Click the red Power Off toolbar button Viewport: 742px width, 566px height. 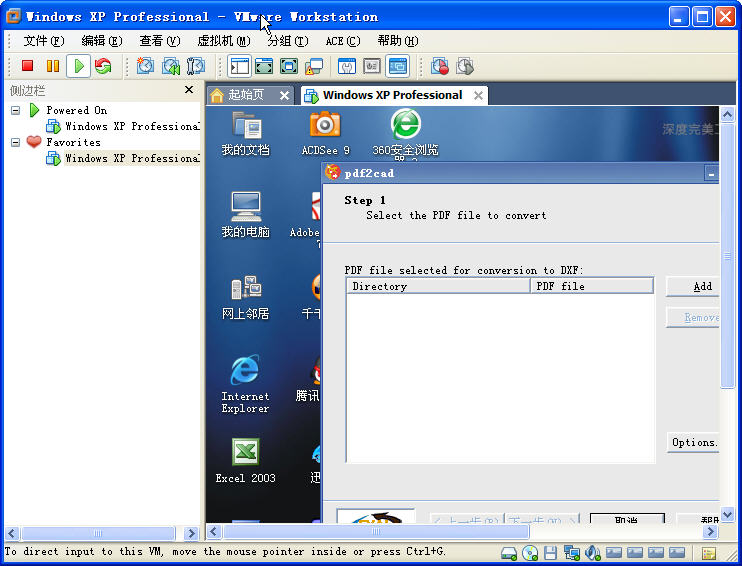pyautogui.click(x=28, y=67)
